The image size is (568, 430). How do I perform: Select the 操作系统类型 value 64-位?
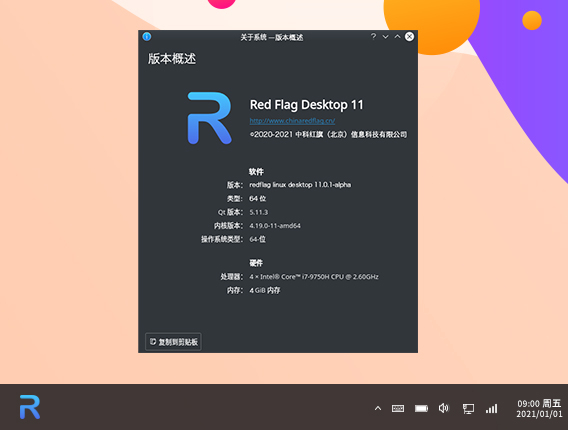click(x=258, y=239)
